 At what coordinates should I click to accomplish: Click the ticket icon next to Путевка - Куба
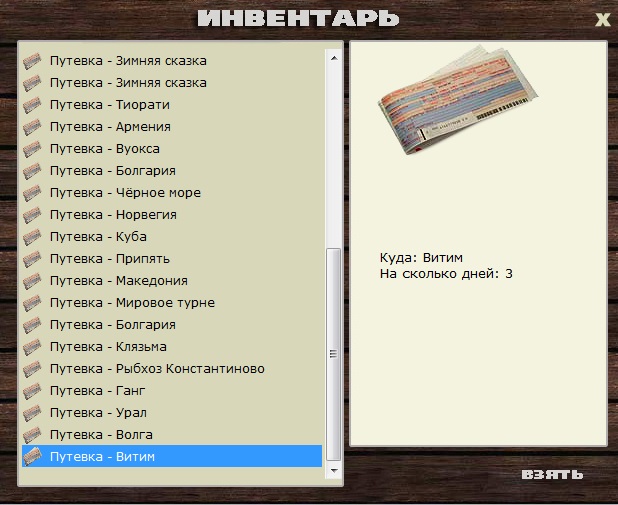click(32, 237)
